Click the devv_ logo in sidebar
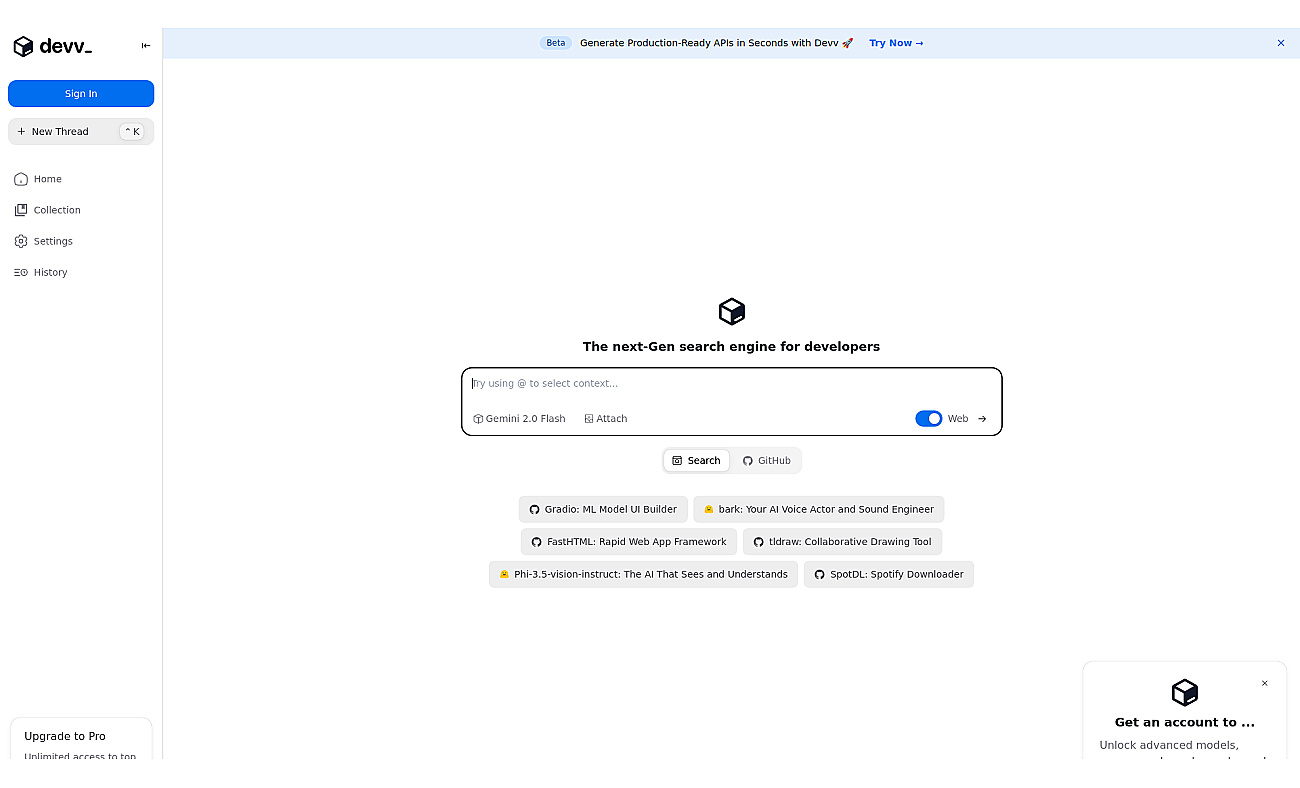Image resolution: width=1300 pixels, height=788 pixels. pyautogui.click(x=52, y=46)
